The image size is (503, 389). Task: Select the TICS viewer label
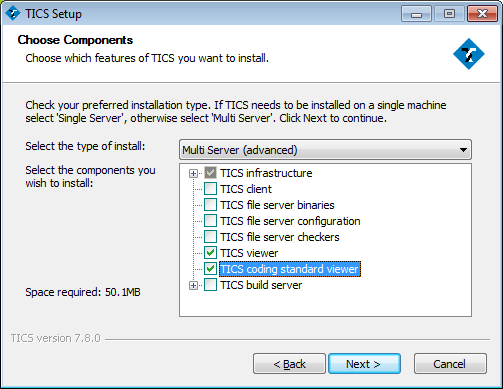click(x=249, y=253)
